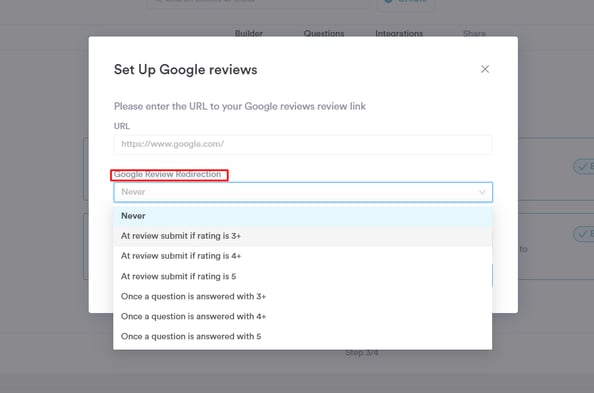Select Once a question is answered with 5
Viewport: 594px width, 393px height.
click(303, 337)
